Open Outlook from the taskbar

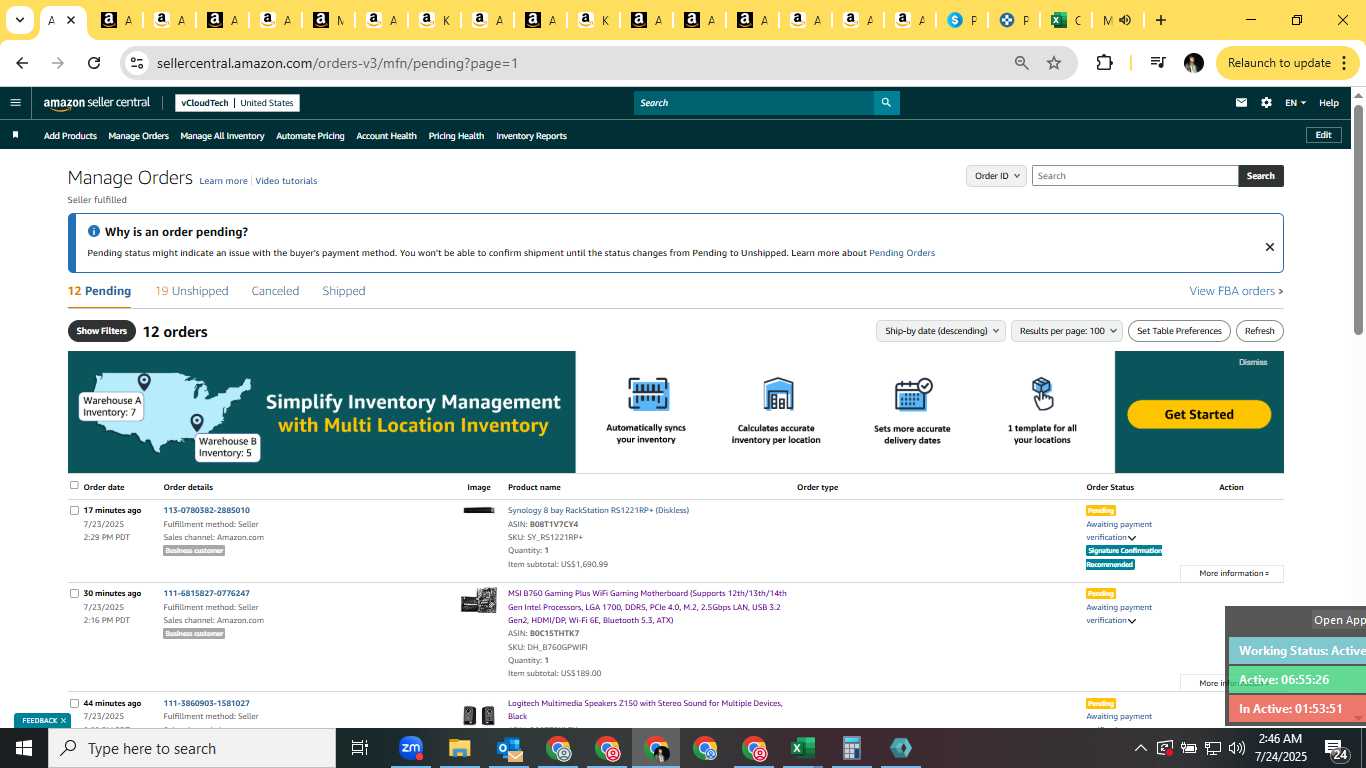point(509,748)
